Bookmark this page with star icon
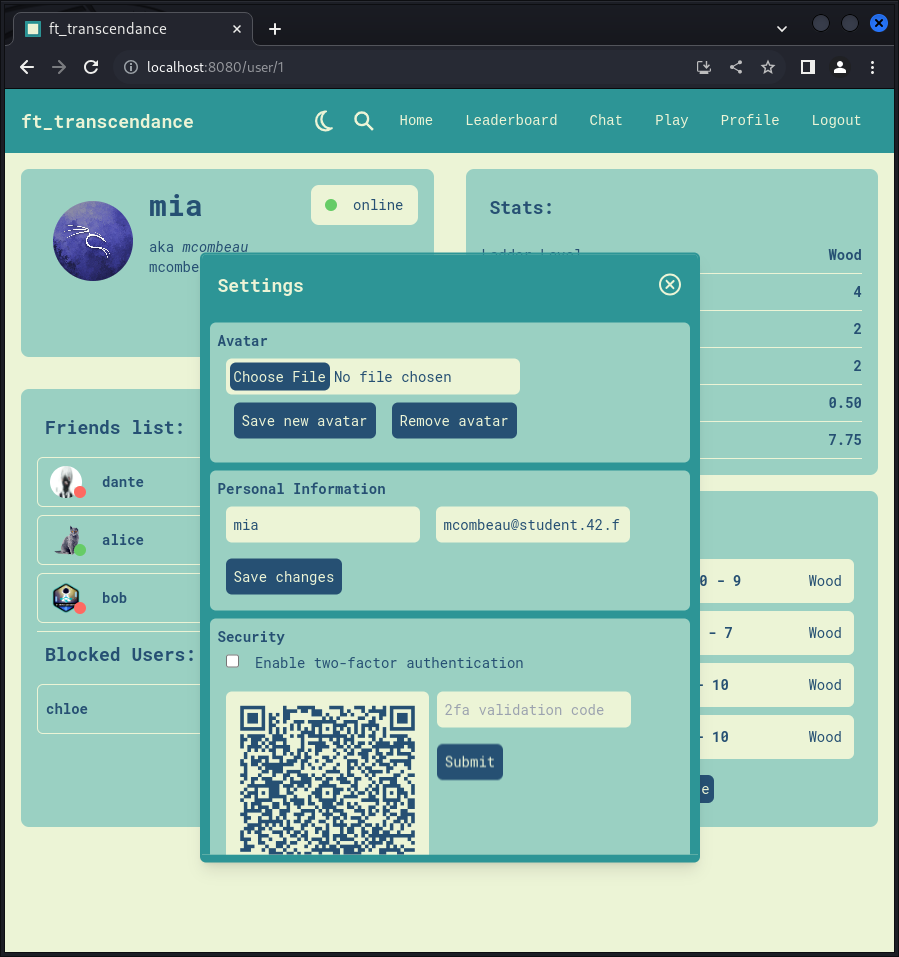The height and width of the screenshot is (957, 899). pyautogui.click(x=768, y=67)
